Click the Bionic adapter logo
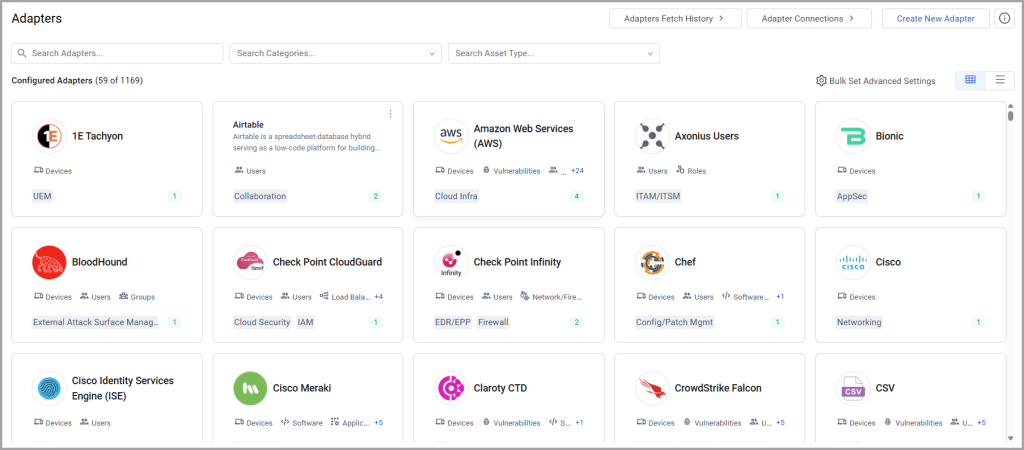 click(854, 136)
